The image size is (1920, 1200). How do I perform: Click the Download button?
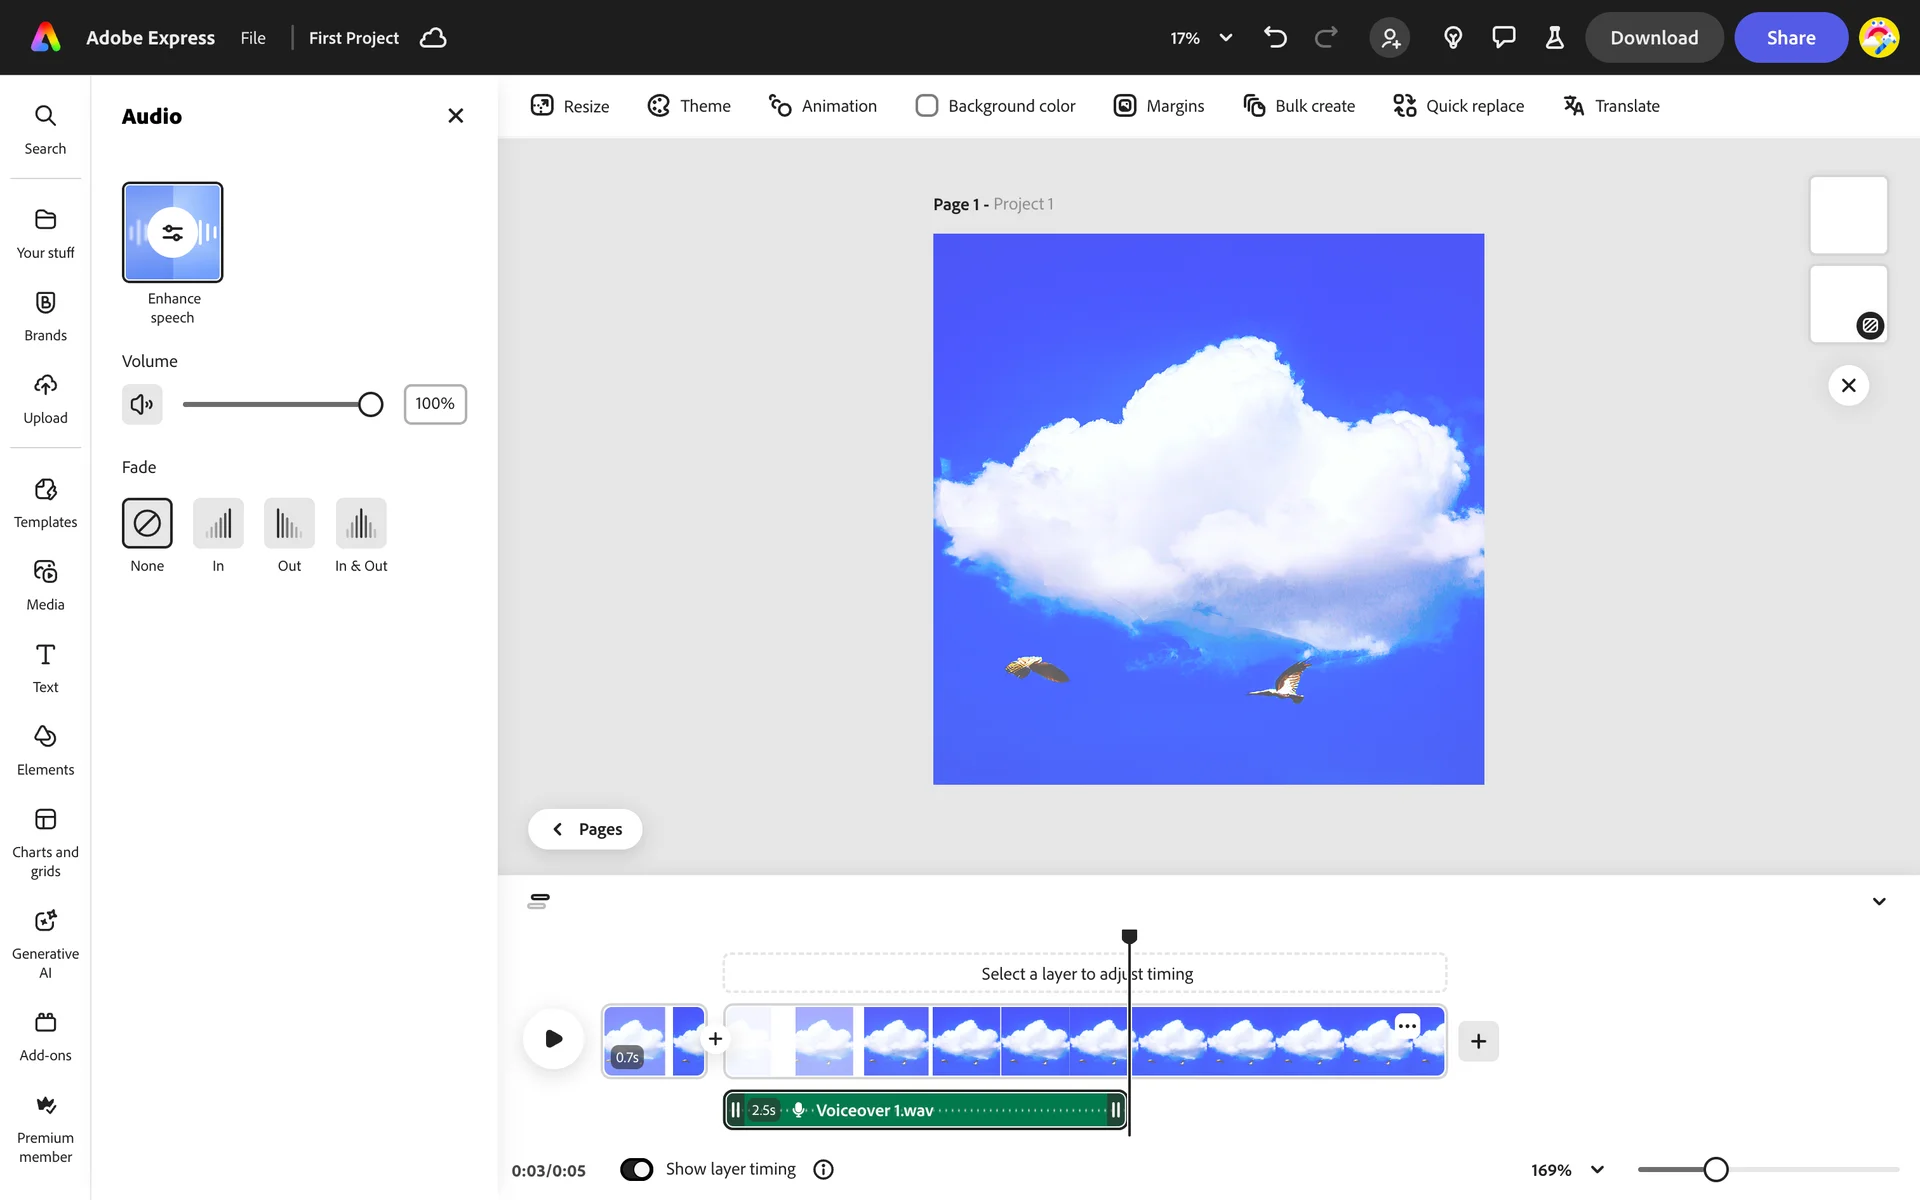coord(1653,38)
